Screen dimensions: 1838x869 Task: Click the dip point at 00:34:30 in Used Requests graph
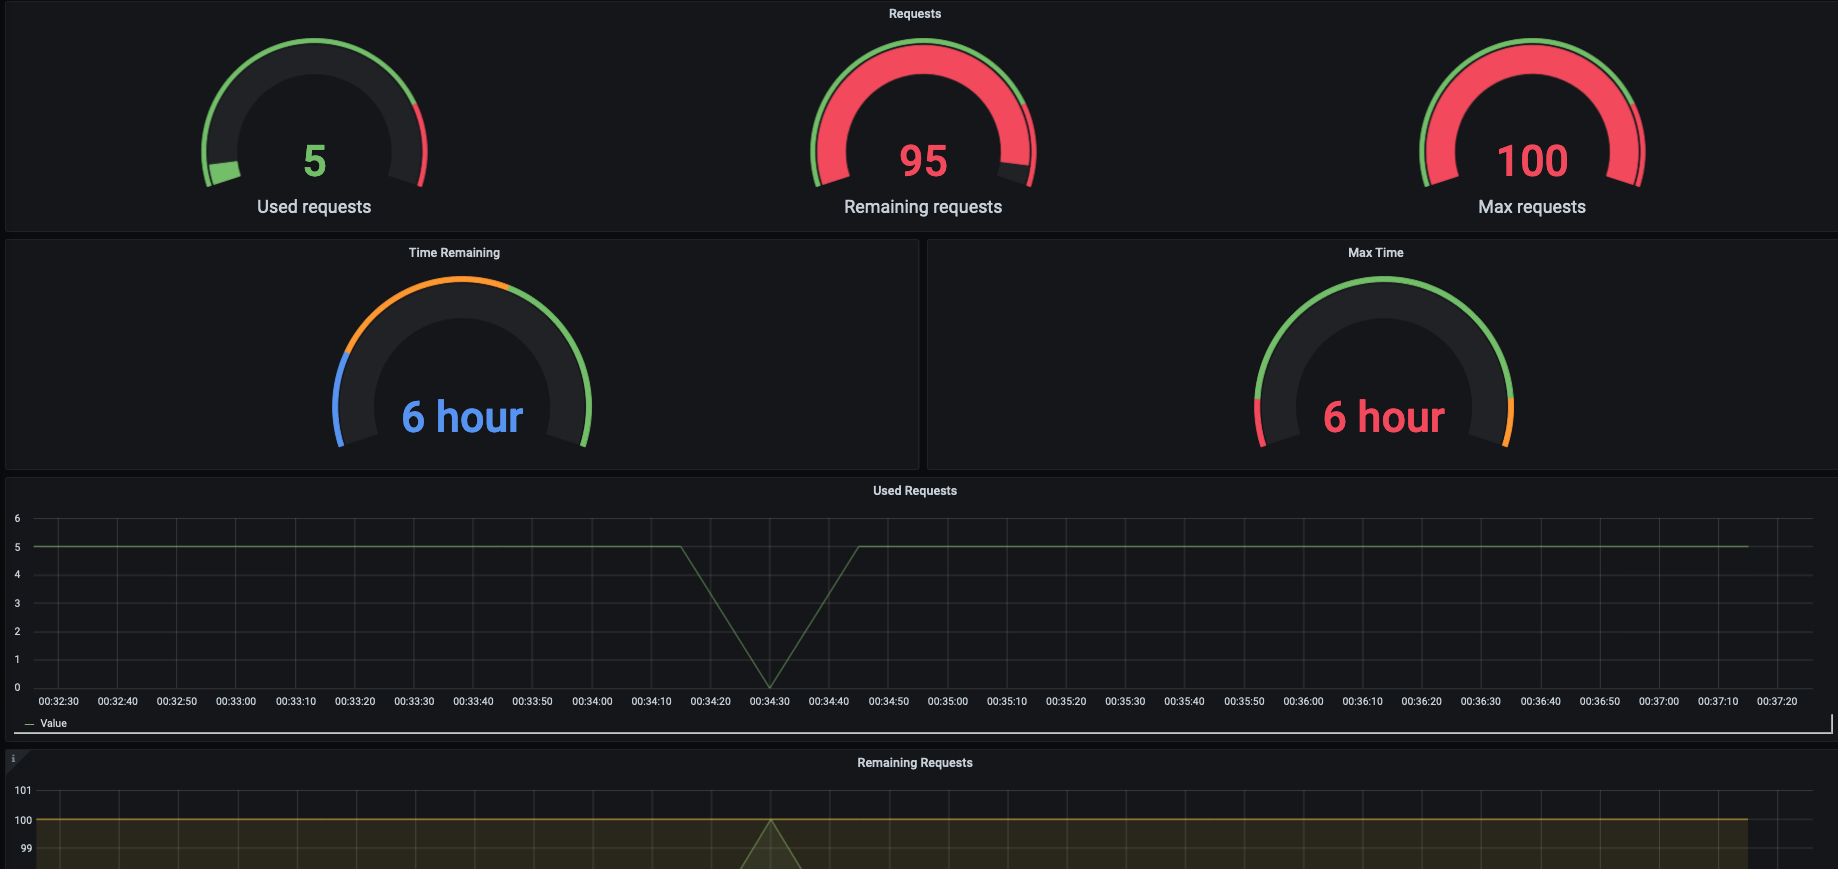770,687
